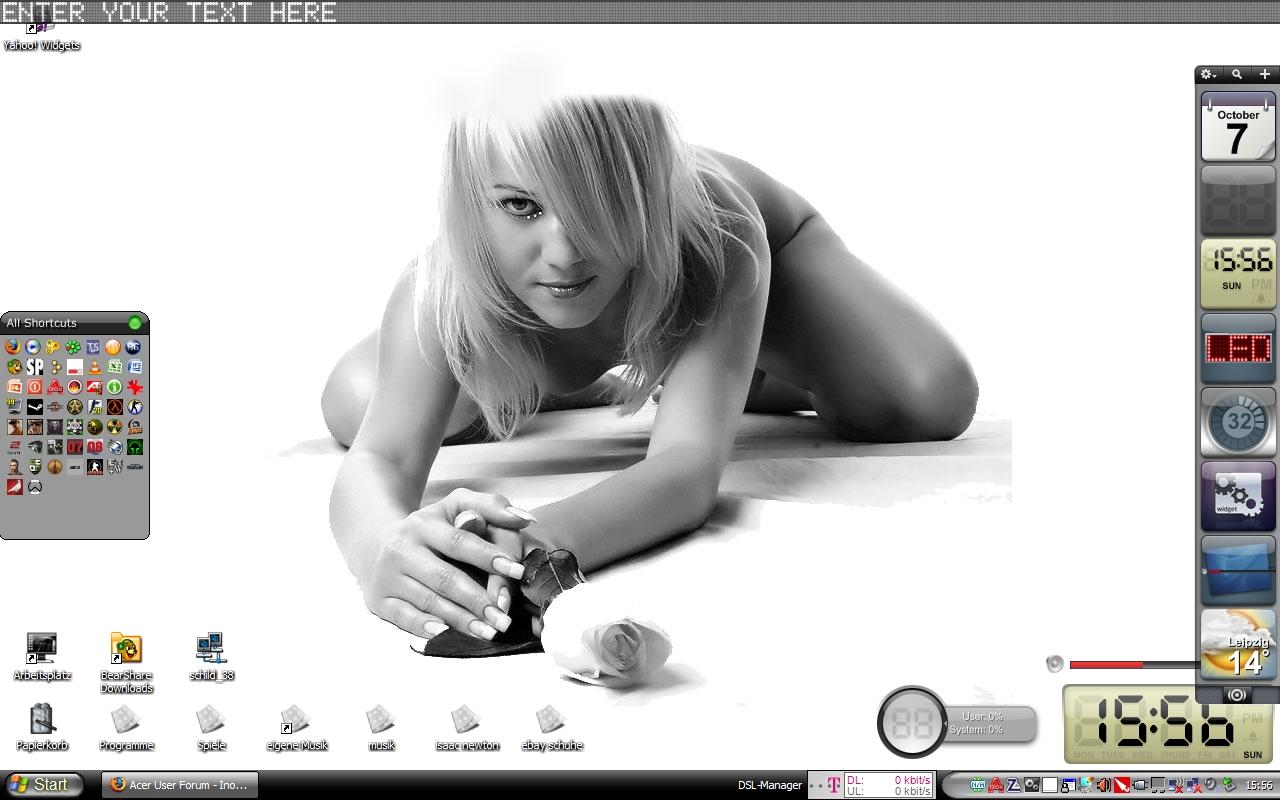Open the Papierkorb recycle bin
This screenshot has width=1280, height=800.
(x=42, y=720)
